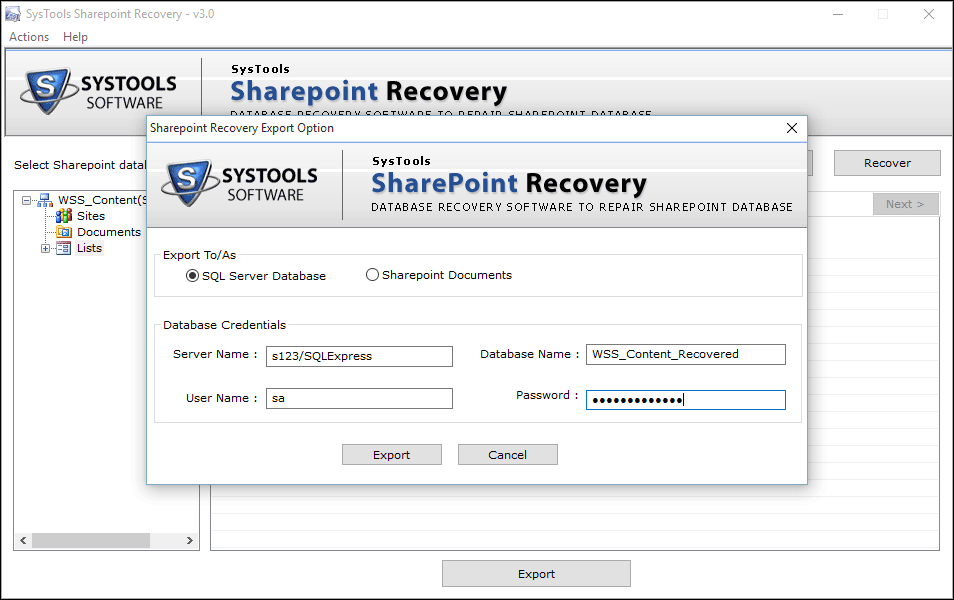The width and height of the screenshot is (954, 600).
Task: Select the Lists tree item
Action: (89, 248)
